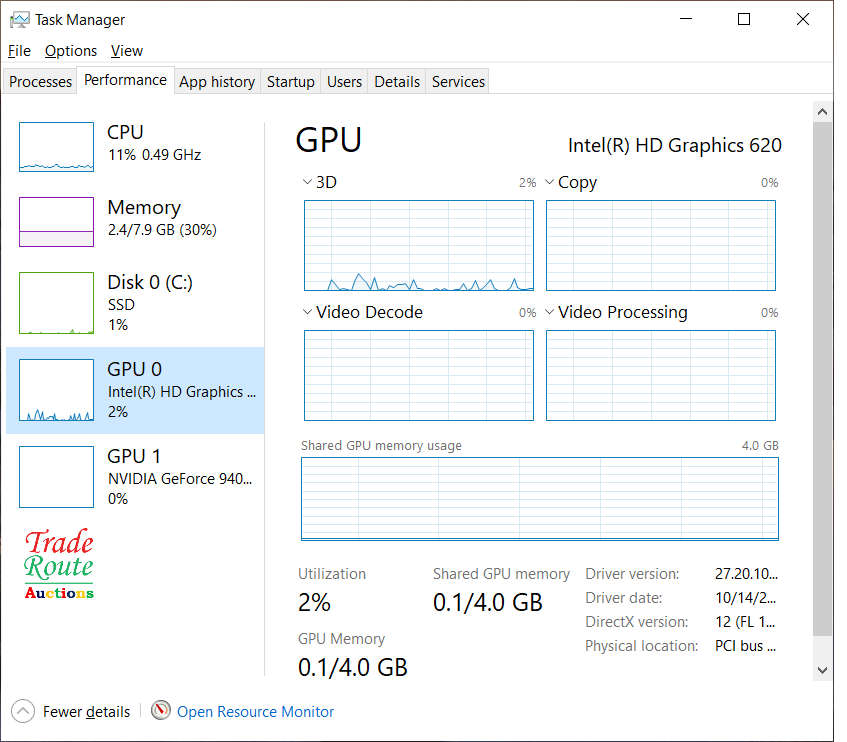Click the Shared GPU memory usage graph

540,499
